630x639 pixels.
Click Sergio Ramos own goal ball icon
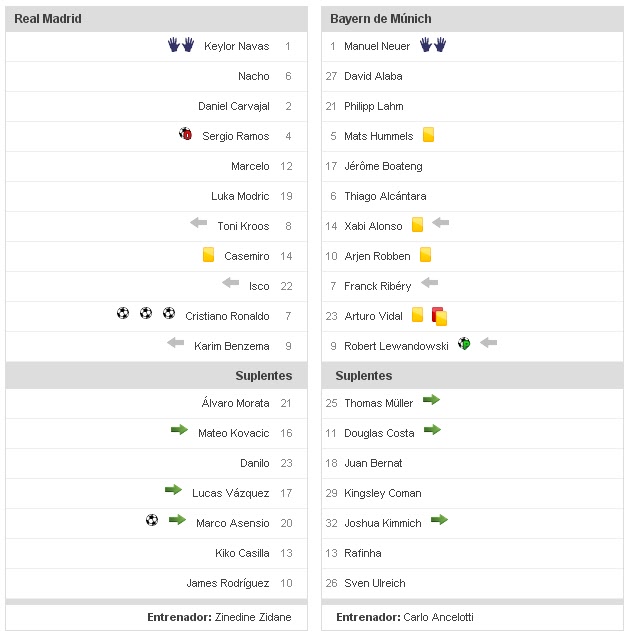click(186, 134)
